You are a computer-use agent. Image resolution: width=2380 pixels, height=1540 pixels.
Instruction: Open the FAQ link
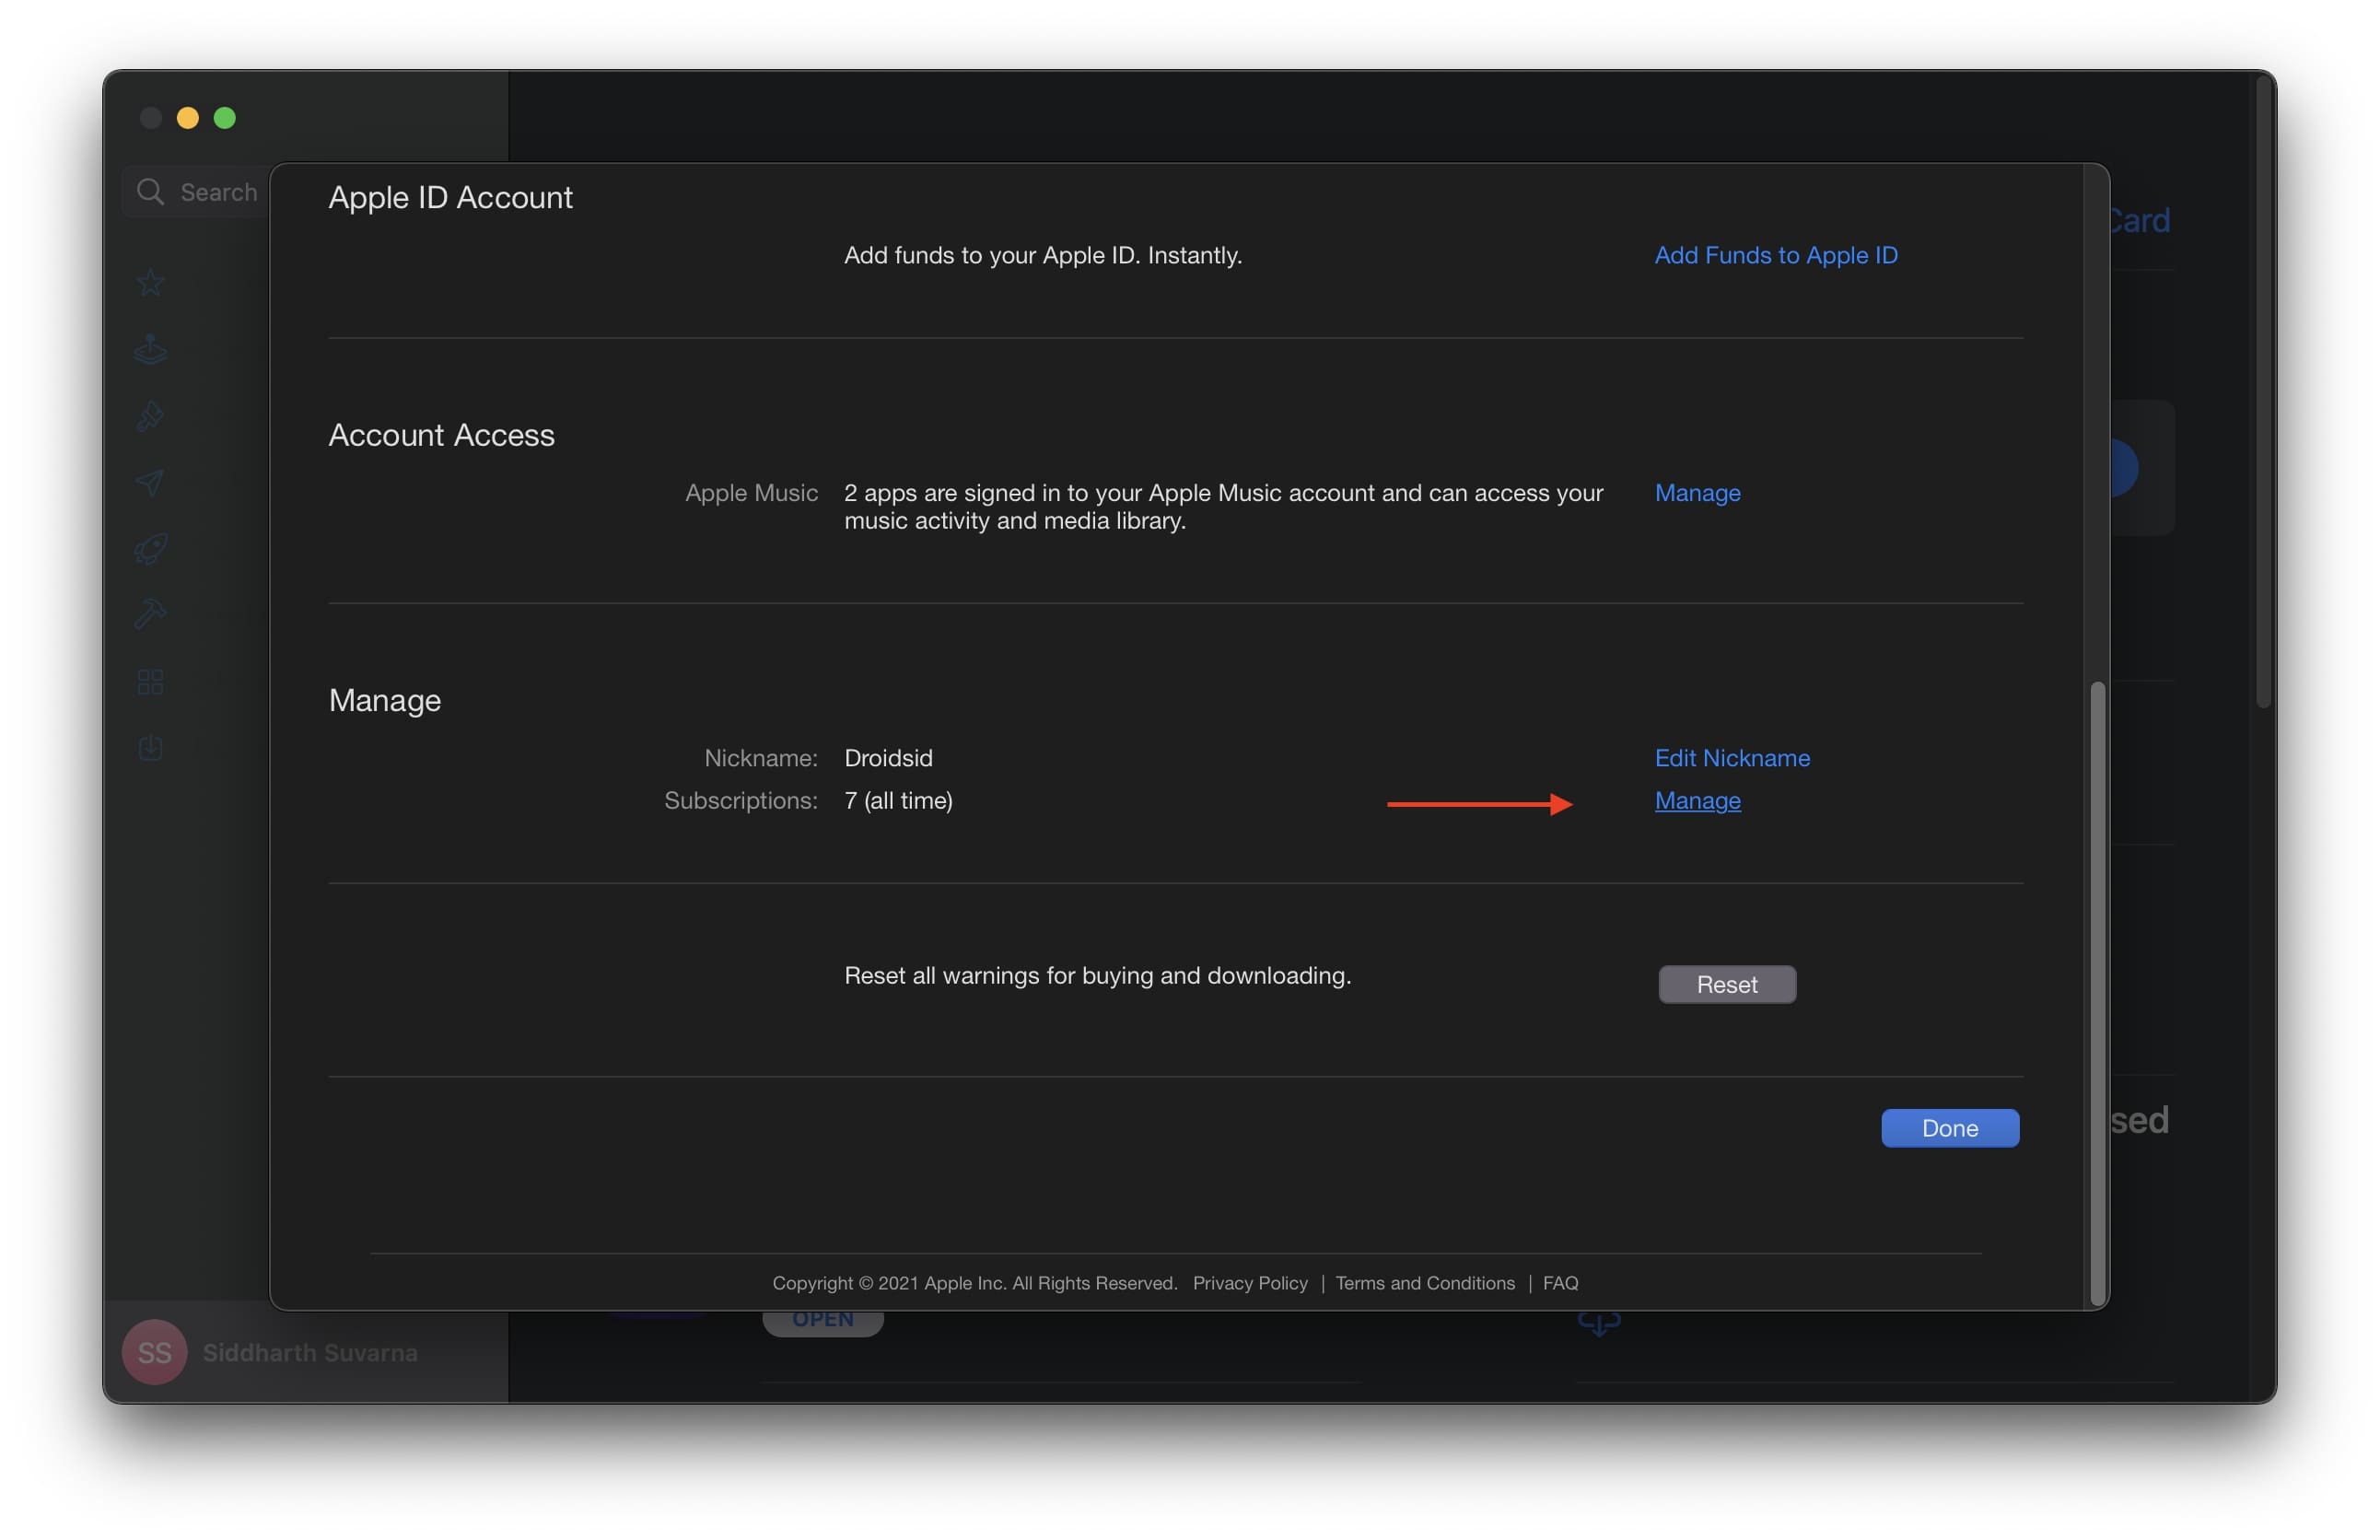coord(1560,1283)
